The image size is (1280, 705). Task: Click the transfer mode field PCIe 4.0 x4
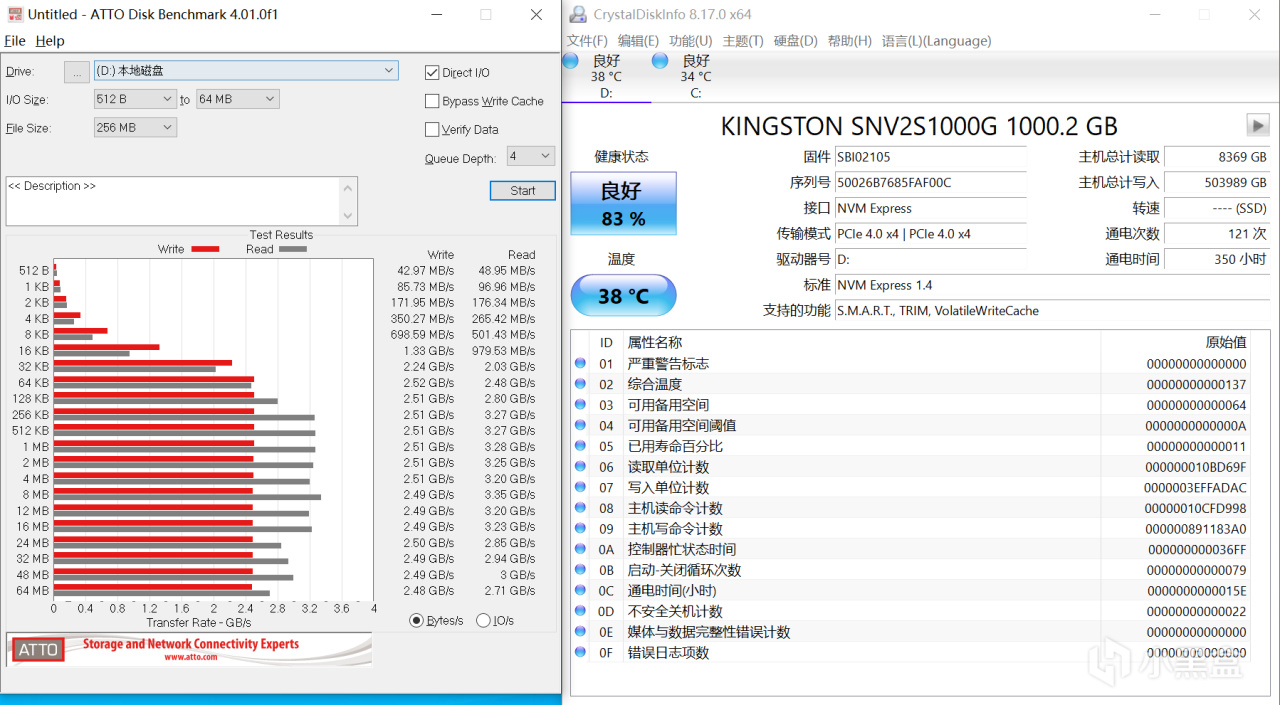point(930,233)
